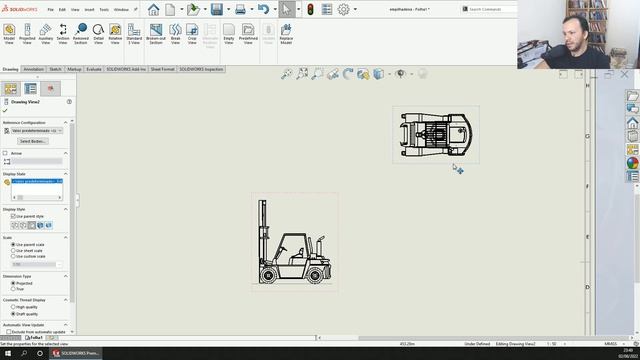Switch to the Sheet Format tab
640x360 pixels.
[162, 69]
